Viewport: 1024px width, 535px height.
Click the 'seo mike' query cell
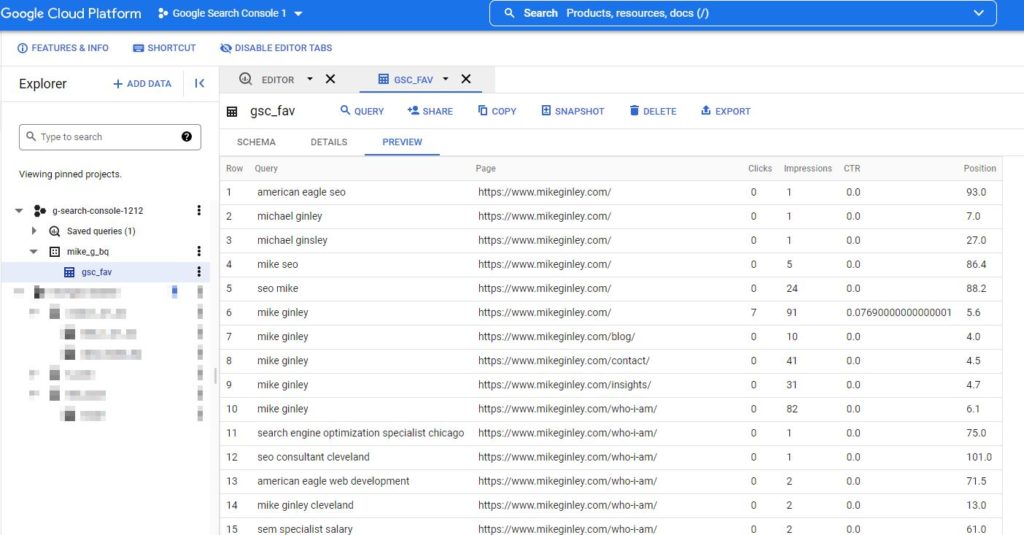click(278, 288)
